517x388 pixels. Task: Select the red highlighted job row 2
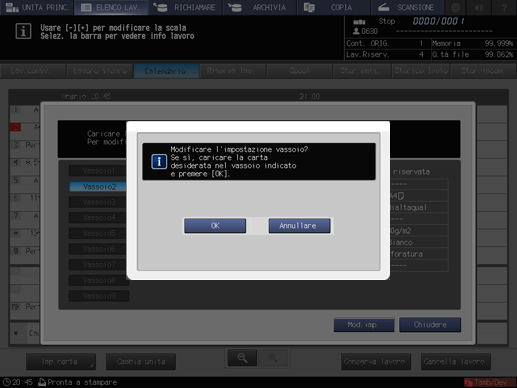[x=15, y=127]
